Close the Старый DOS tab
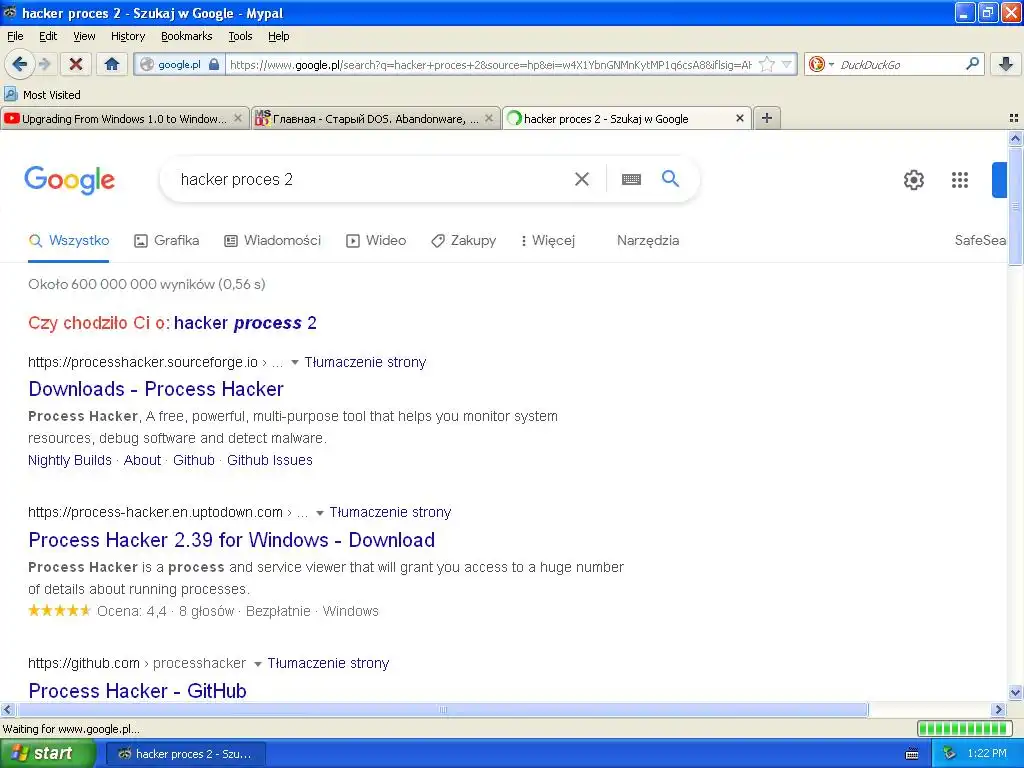The height and width of the screenshot is (768, 1024). click(x=488, y=118)
